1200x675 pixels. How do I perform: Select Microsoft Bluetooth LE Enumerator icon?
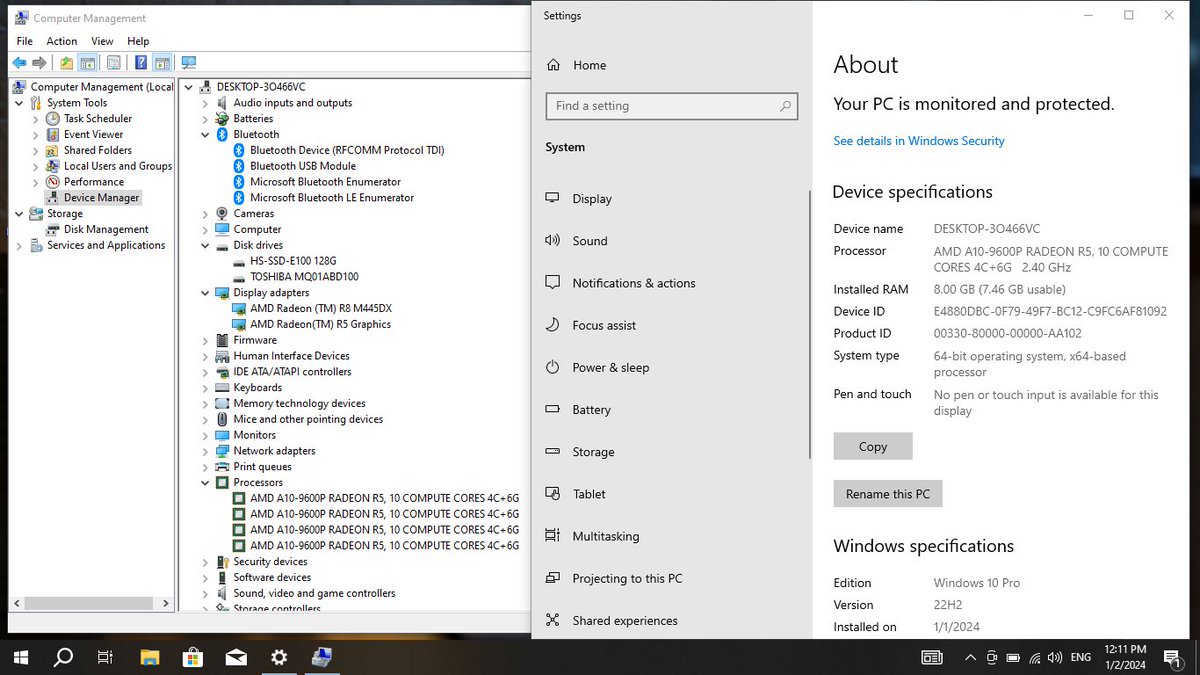click(x=239, y=198)
